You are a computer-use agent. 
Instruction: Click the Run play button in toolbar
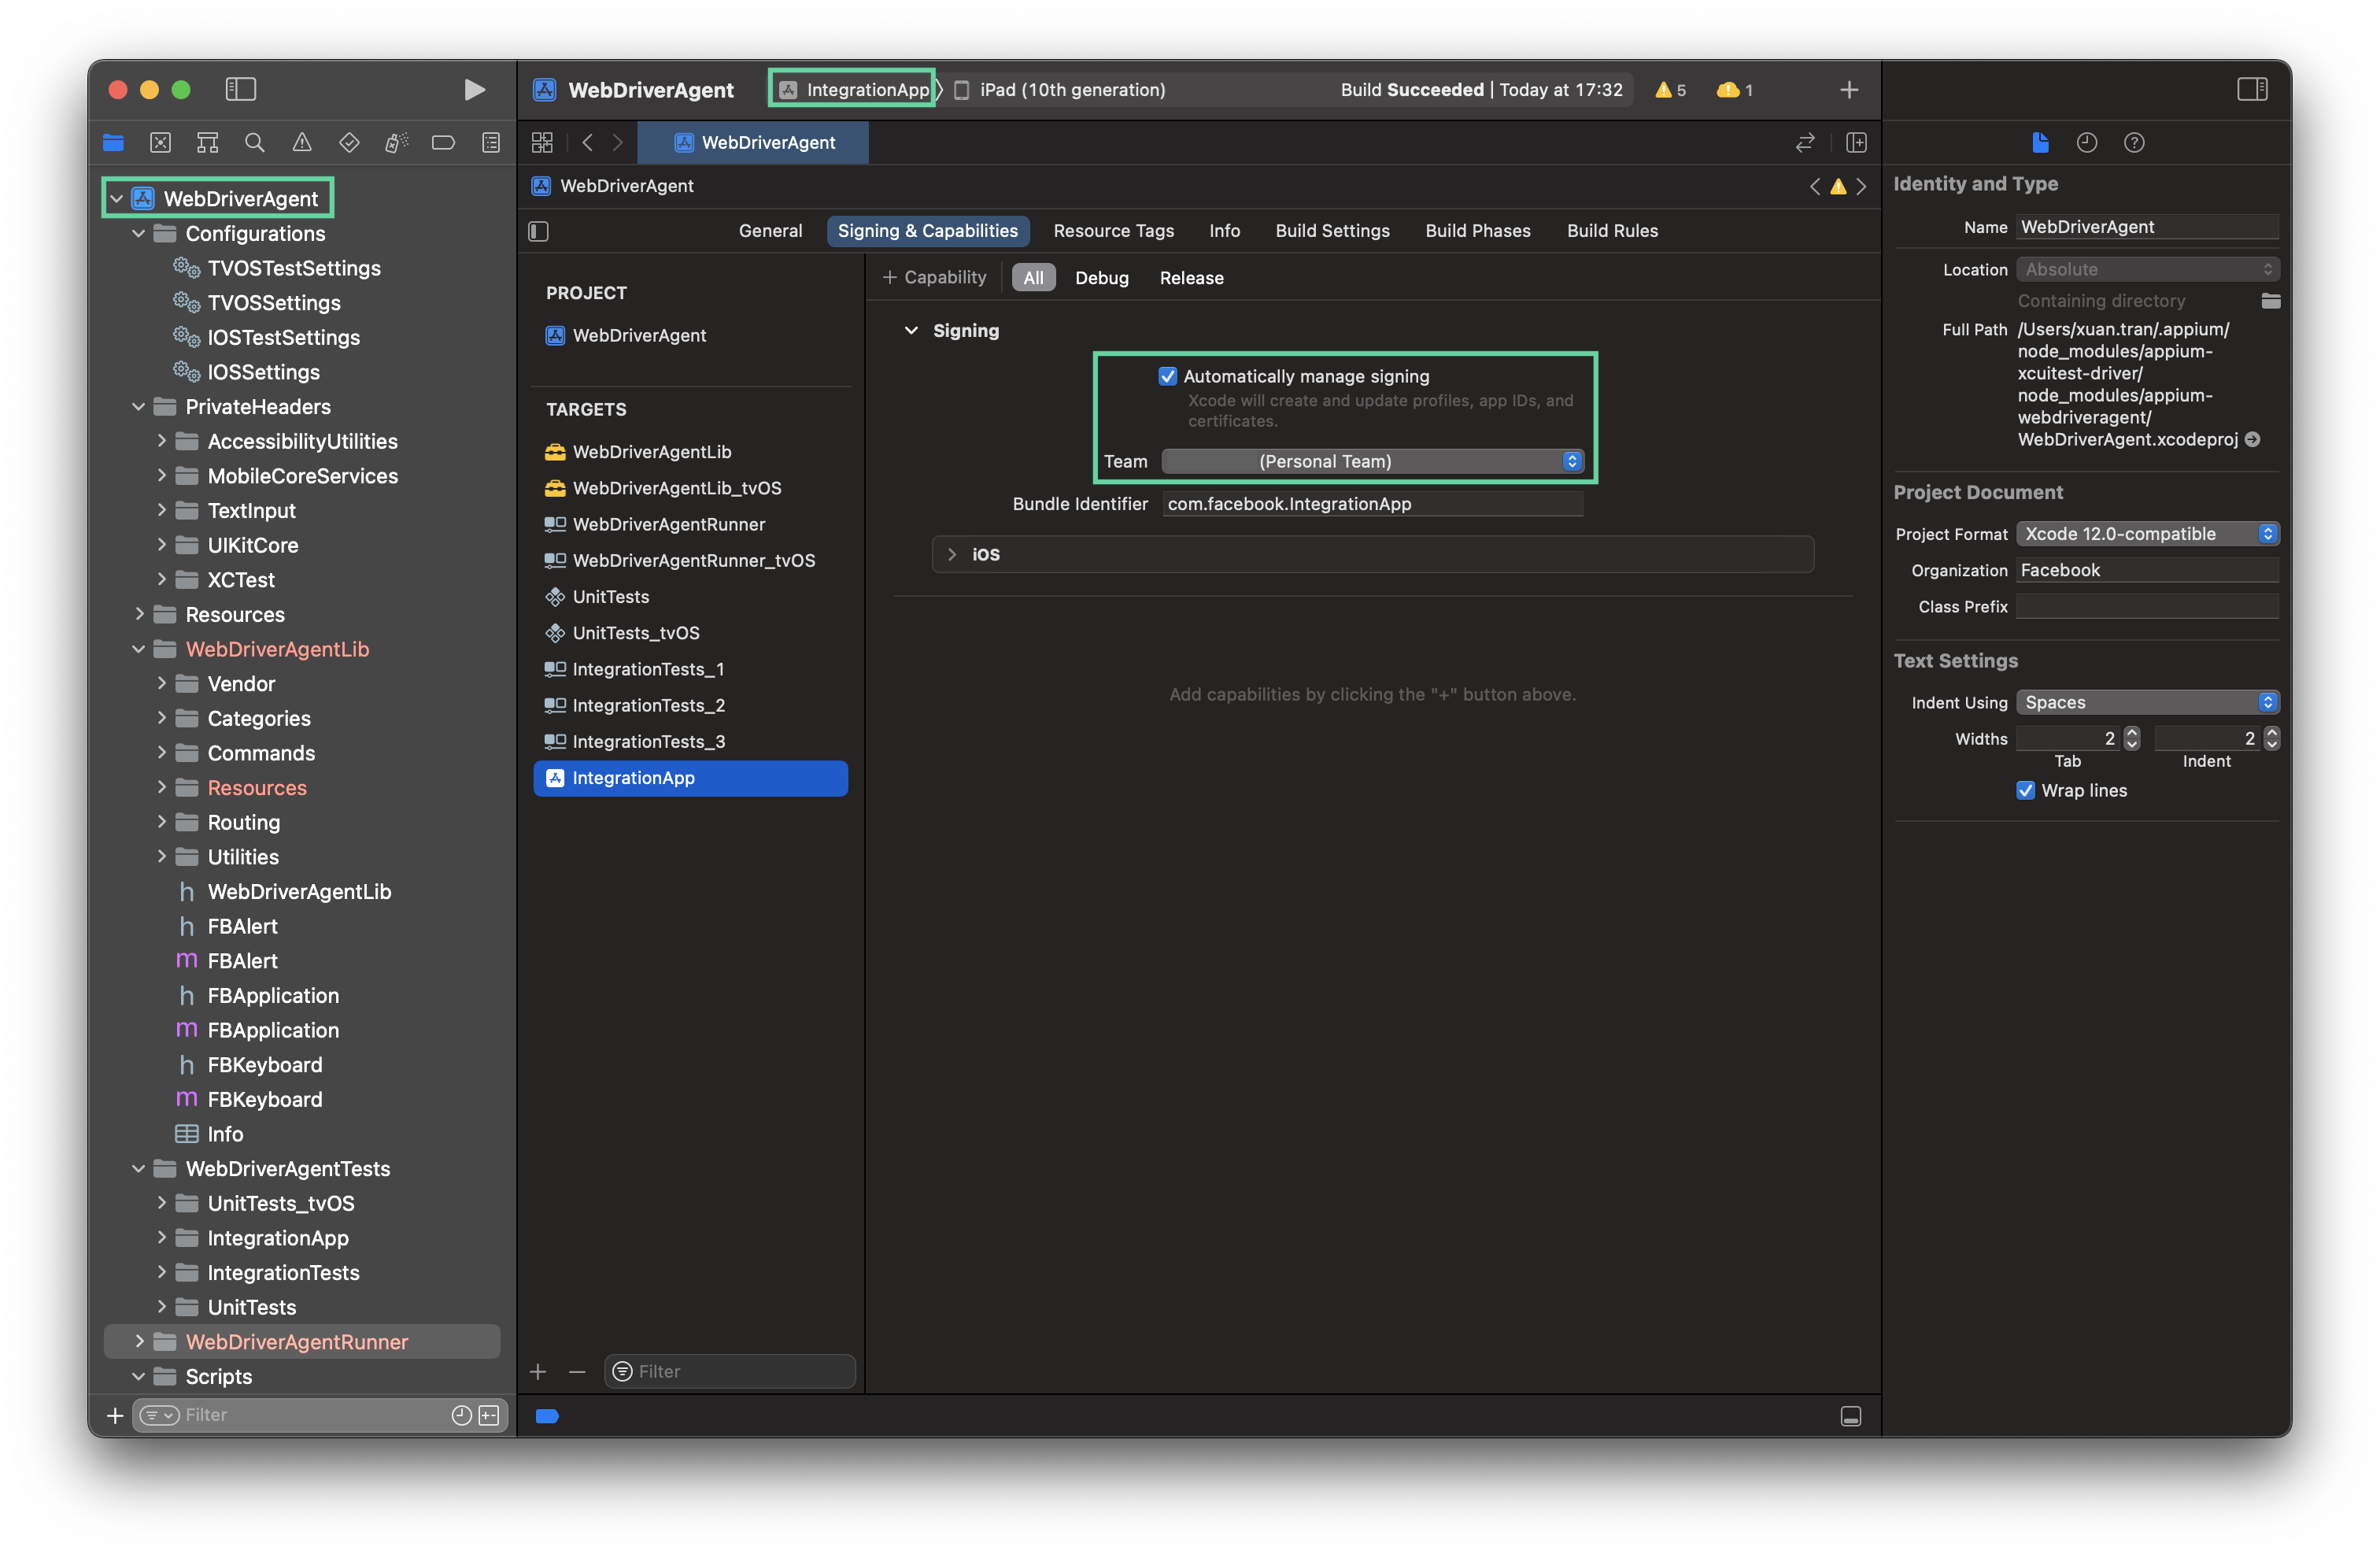(x=474, y=90)
